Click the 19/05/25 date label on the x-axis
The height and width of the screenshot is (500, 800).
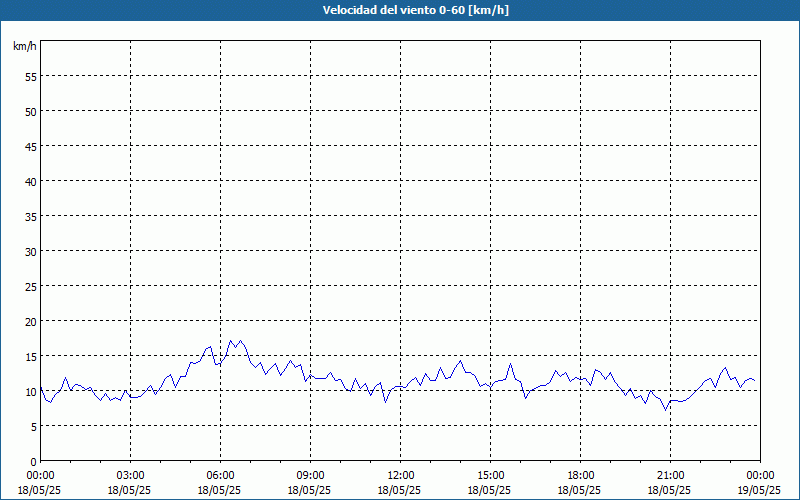758,490
